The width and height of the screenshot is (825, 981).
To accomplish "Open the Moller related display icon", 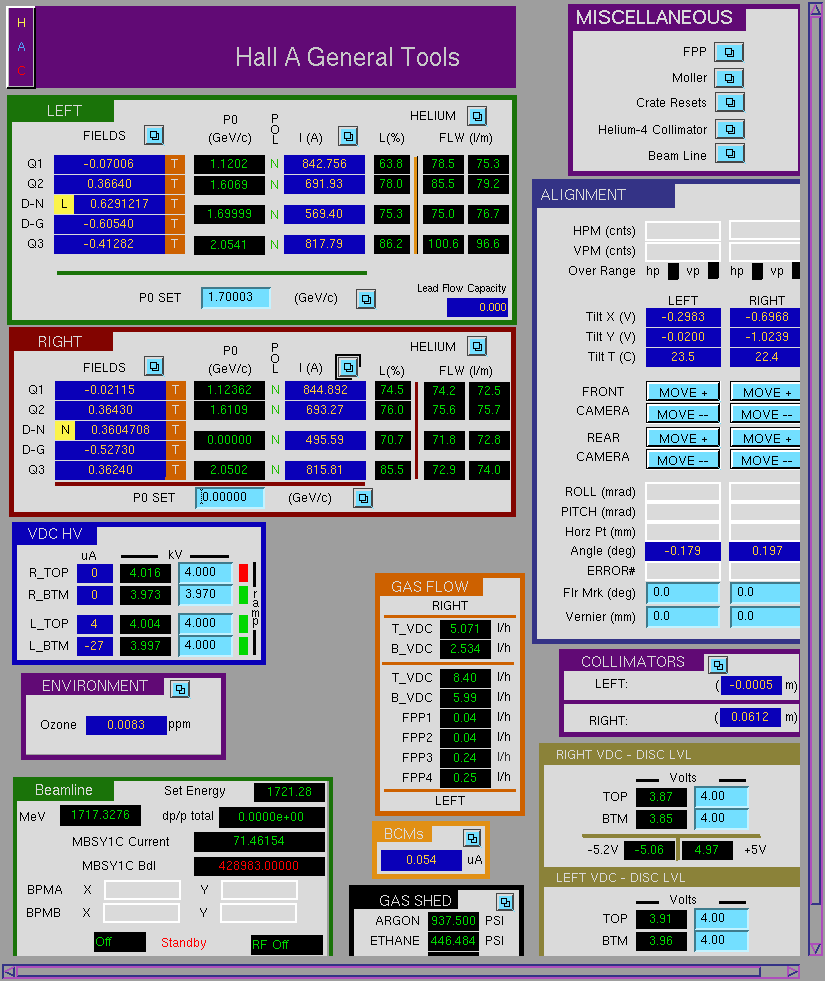I will click(x=729, y=78).
